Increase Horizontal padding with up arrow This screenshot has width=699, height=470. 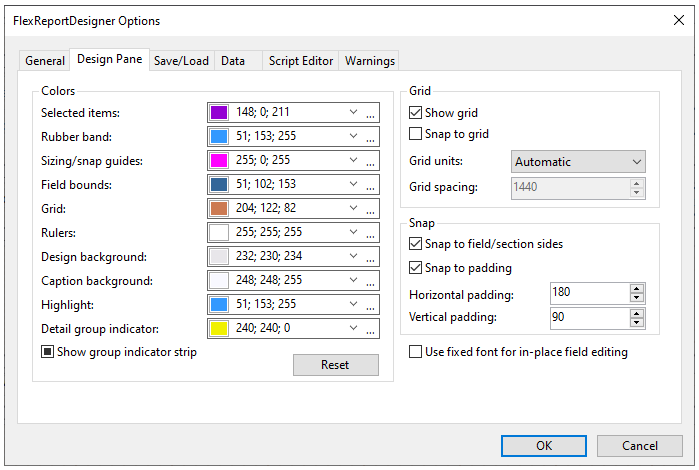click(x=636, y=288)
